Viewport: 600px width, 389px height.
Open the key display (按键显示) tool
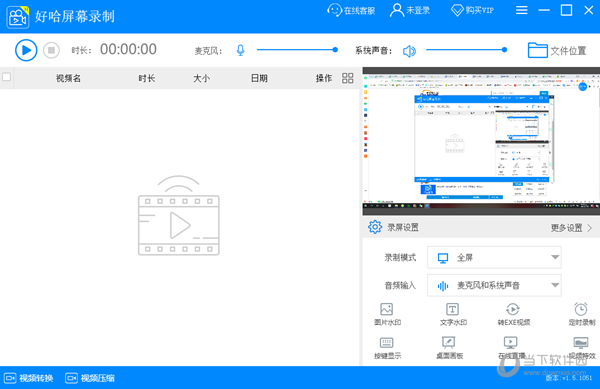pos(387,348)
